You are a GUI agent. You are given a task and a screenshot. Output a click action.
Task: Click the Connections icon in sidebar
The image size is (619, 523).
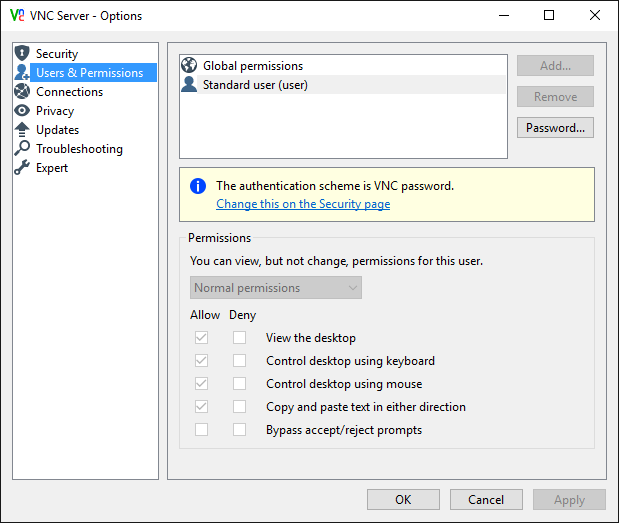coord(22,91)
